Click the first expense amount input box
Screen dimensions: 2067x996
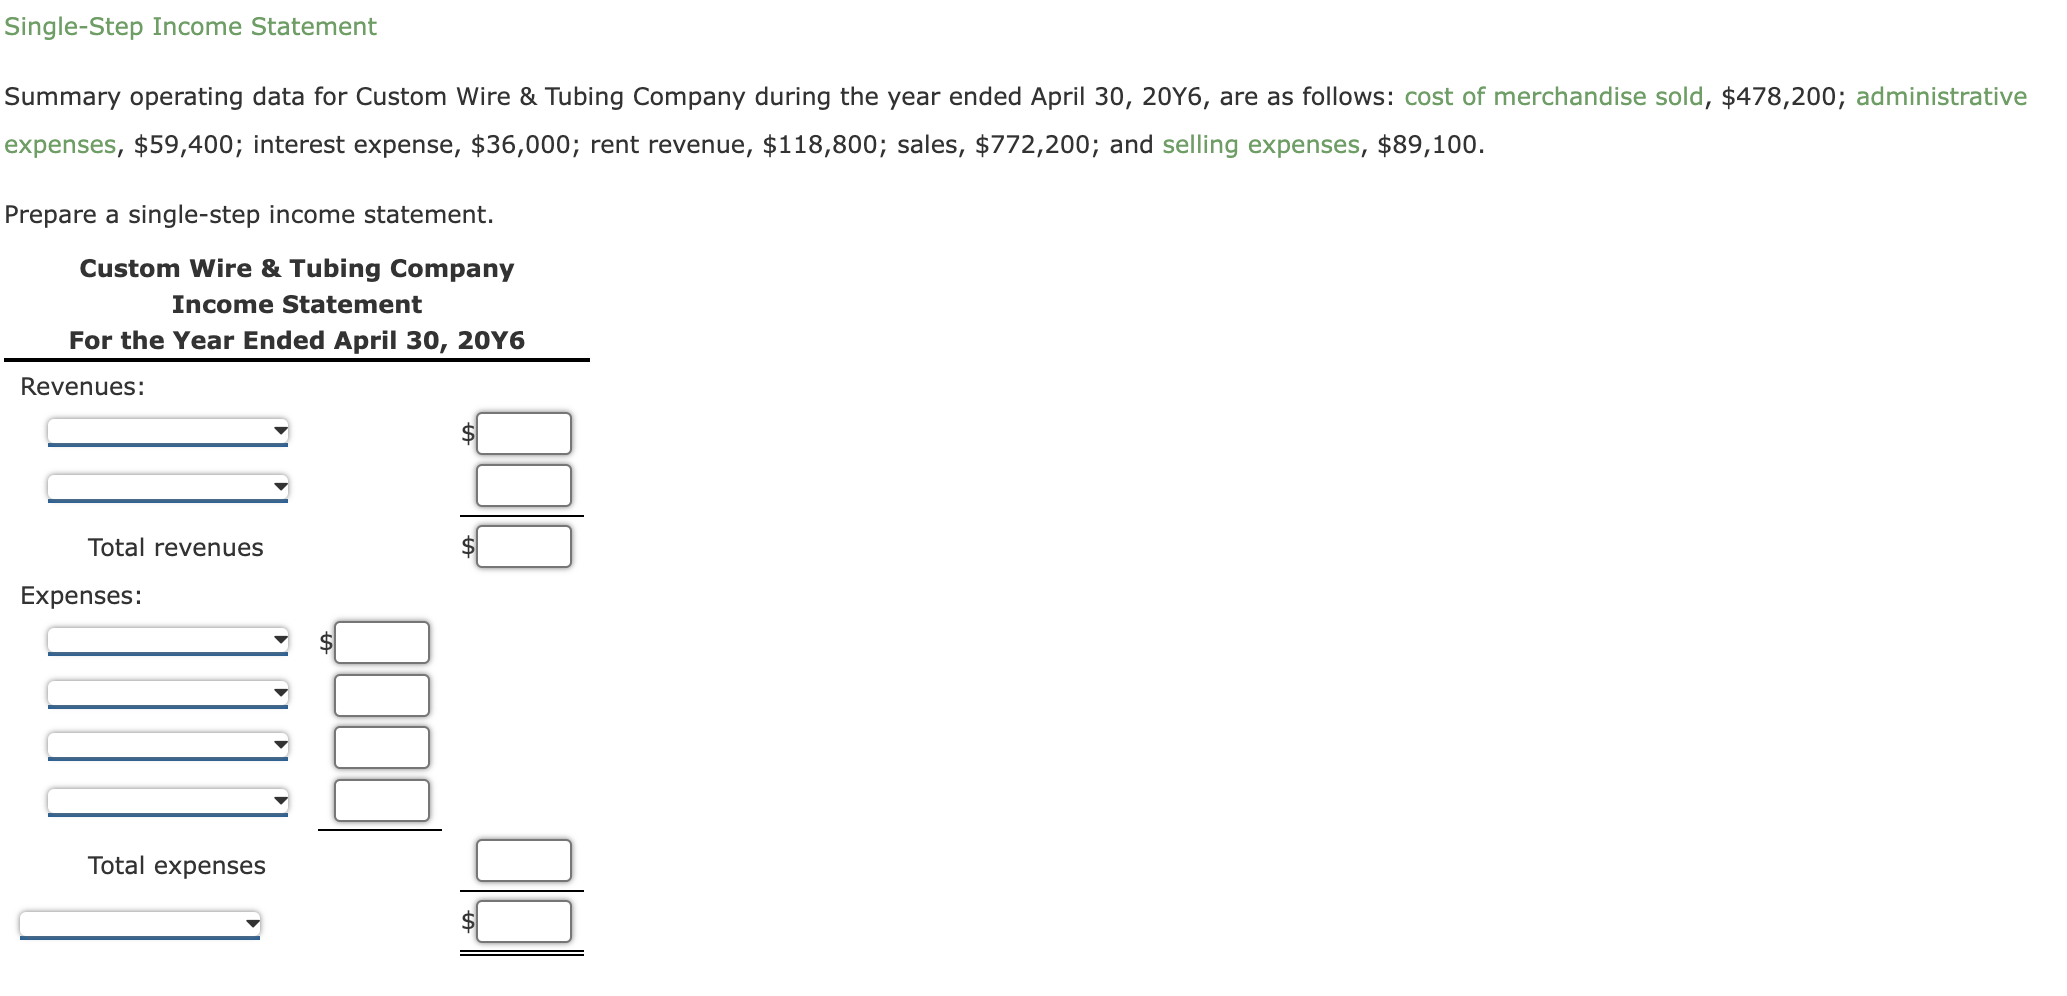381,642
